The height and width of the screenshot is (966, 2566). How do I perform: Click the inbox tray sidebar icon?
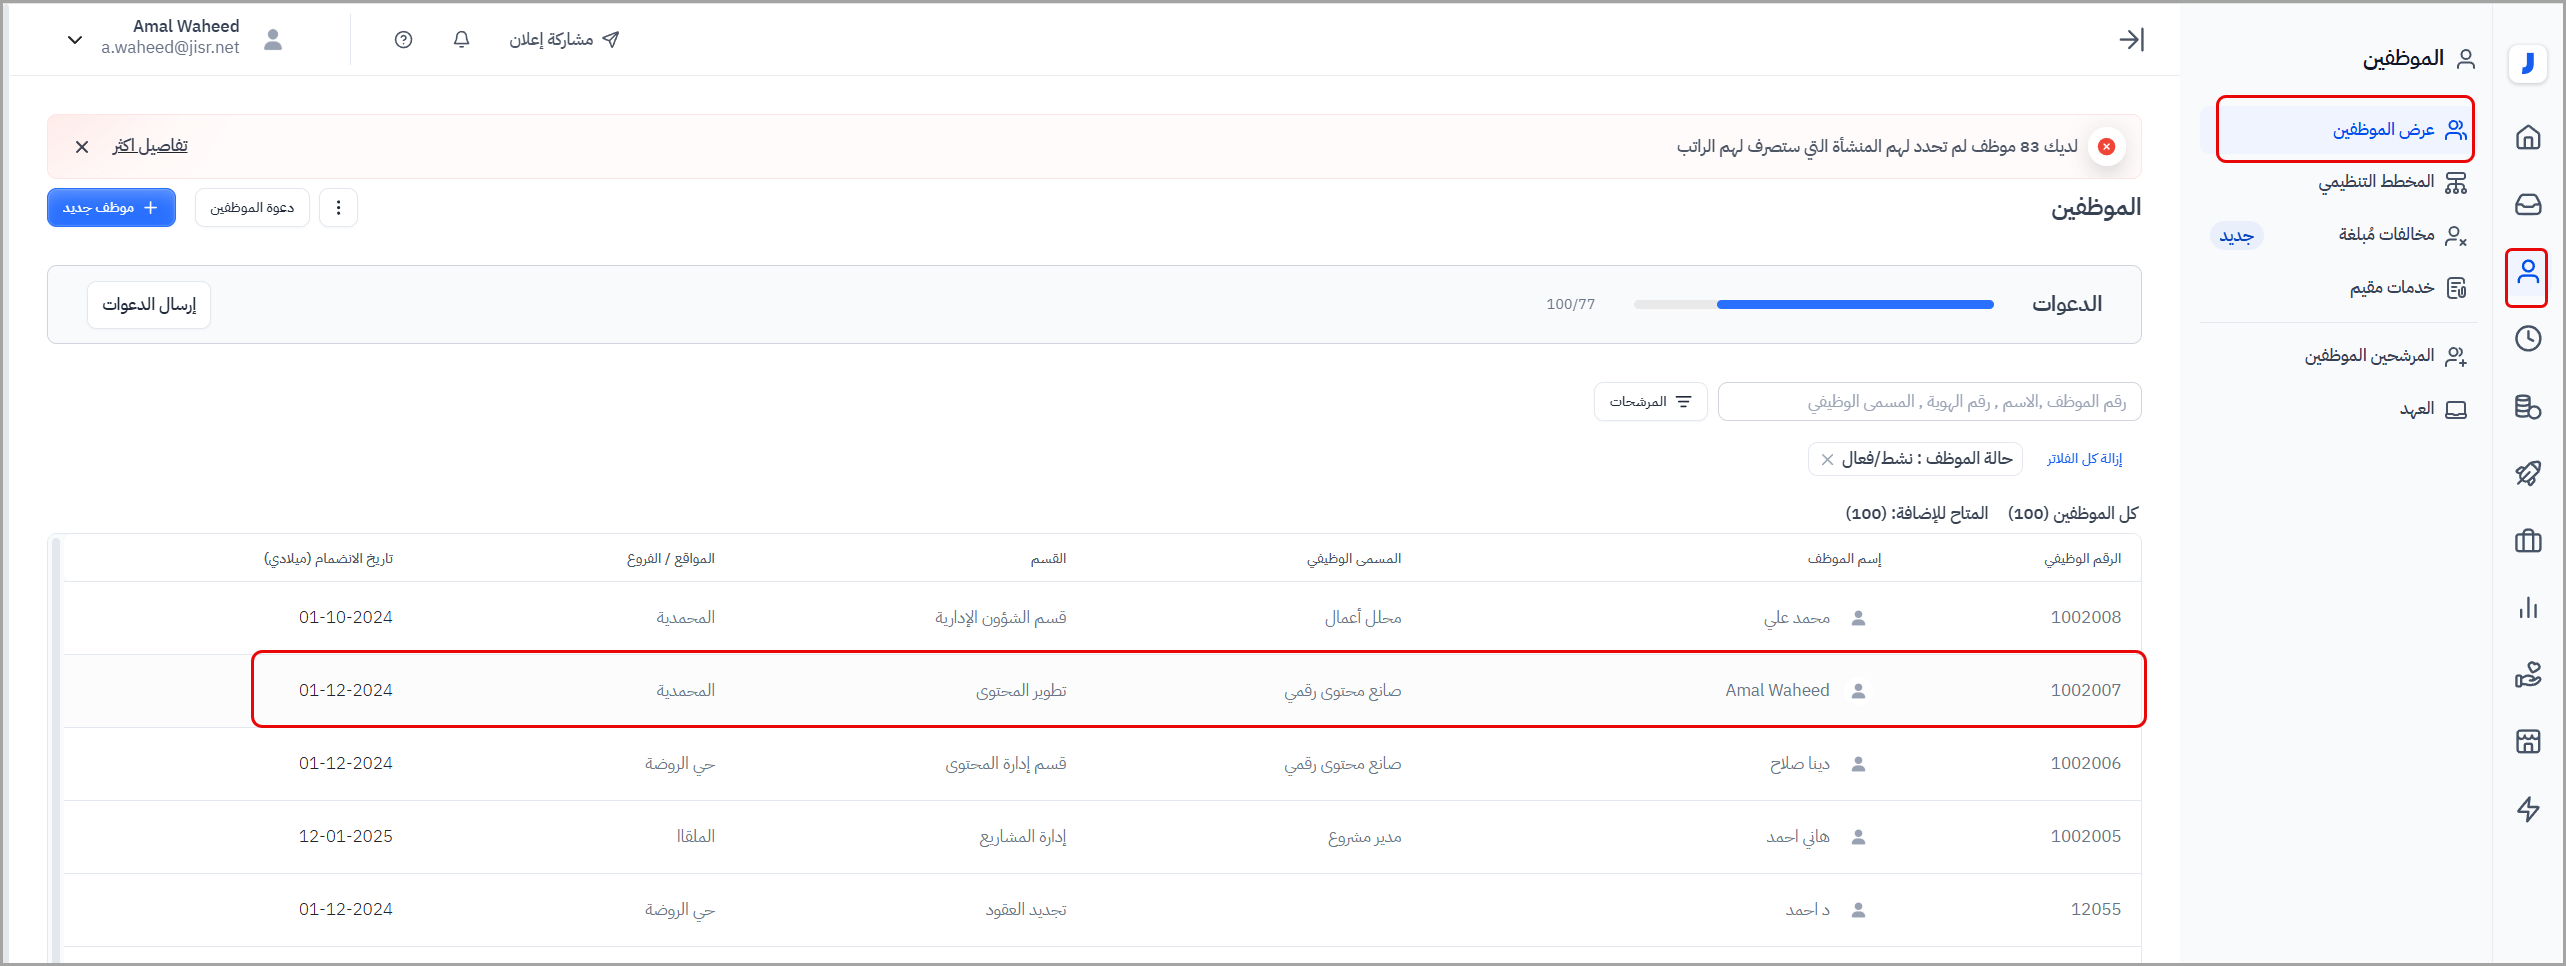pyautogui.click(x=2527, y=204)
